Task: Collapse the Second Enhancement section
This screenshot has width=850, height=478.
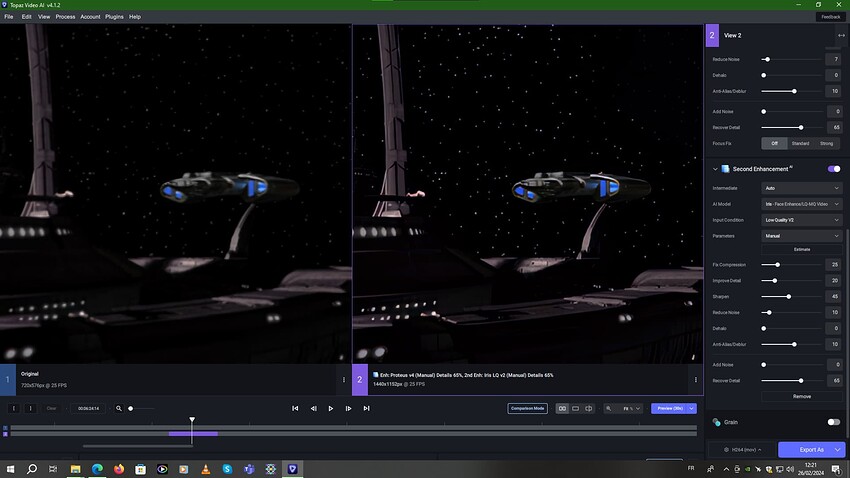Action: (715, 169)
